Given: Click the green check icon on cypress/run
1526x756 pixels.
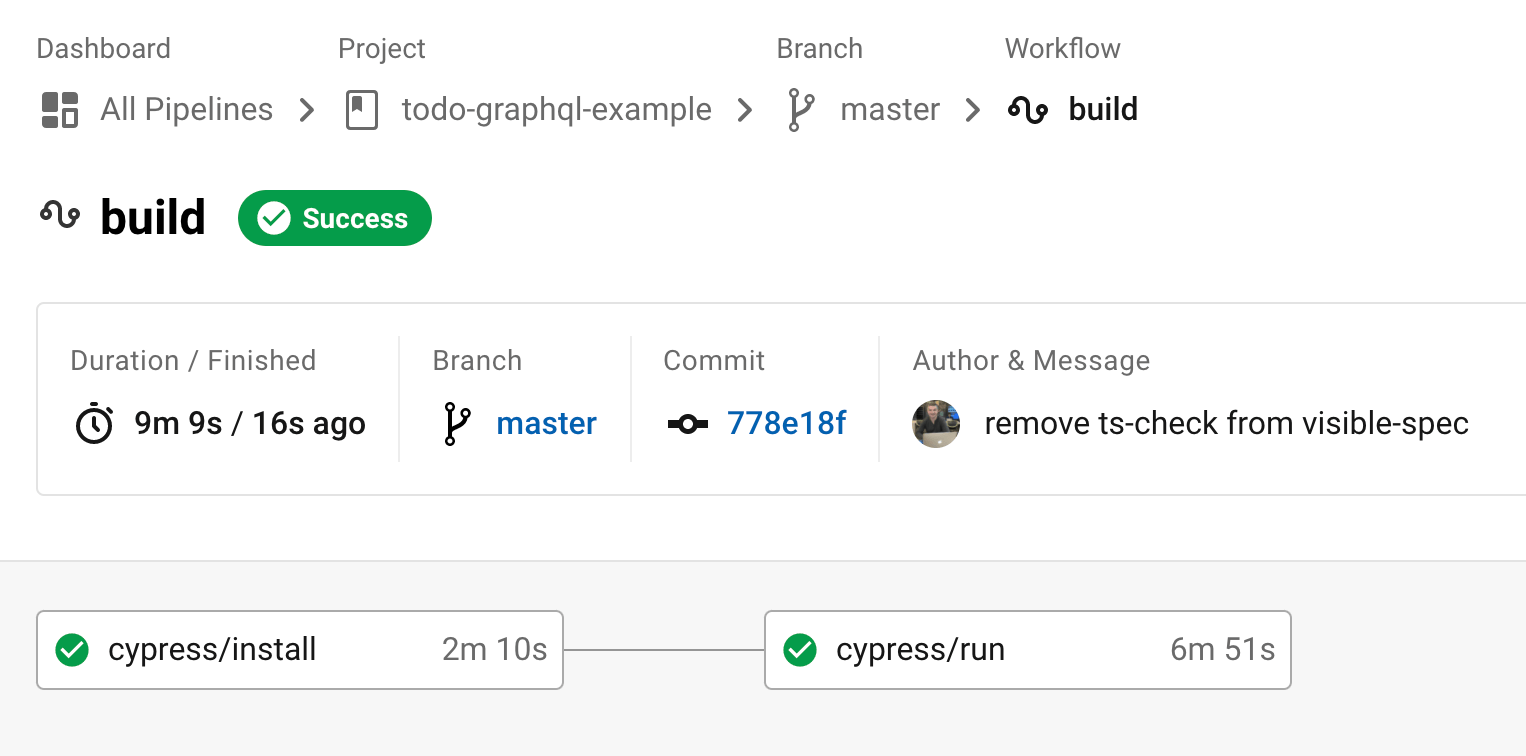Looking at the screenshot, I should 800,650.
